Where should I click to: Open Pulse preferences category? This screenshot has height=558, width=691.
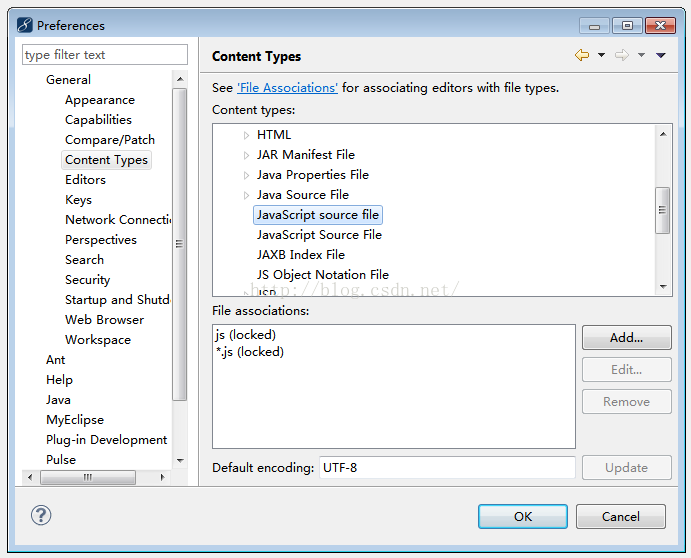(x=61, y=460)
